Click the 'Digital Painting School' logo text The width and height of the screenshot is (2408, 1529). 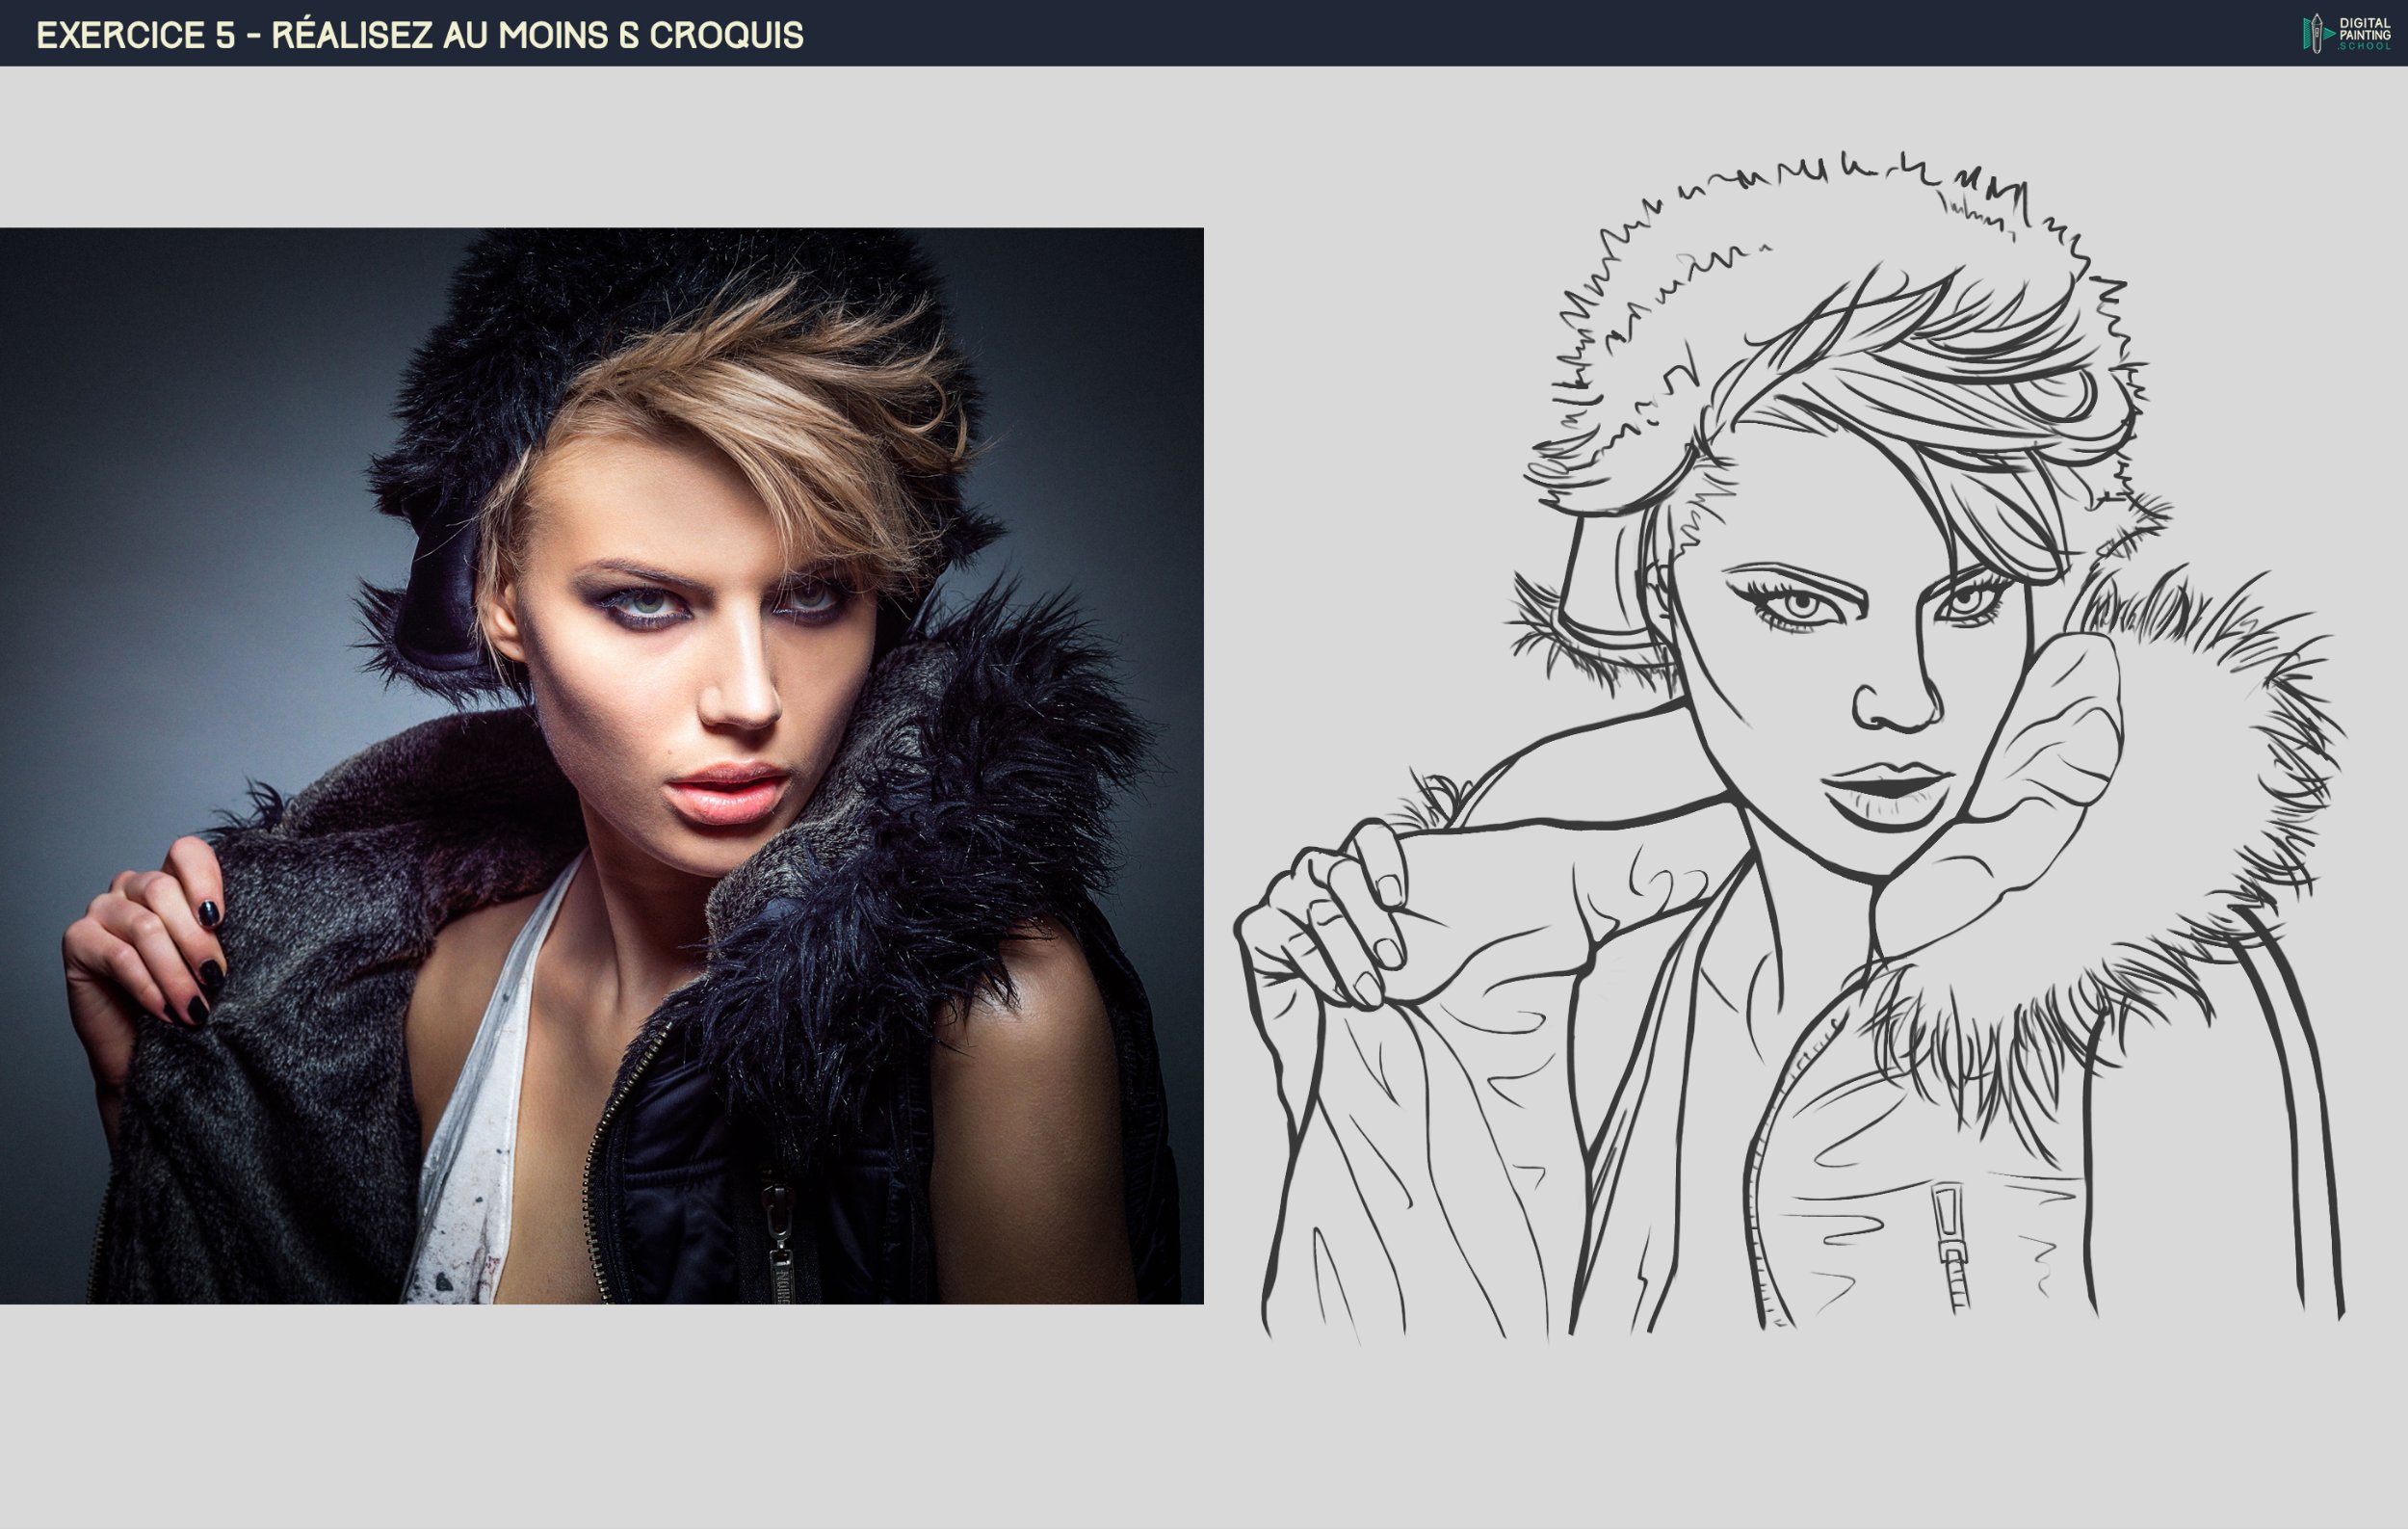(x=2364, y=33)
